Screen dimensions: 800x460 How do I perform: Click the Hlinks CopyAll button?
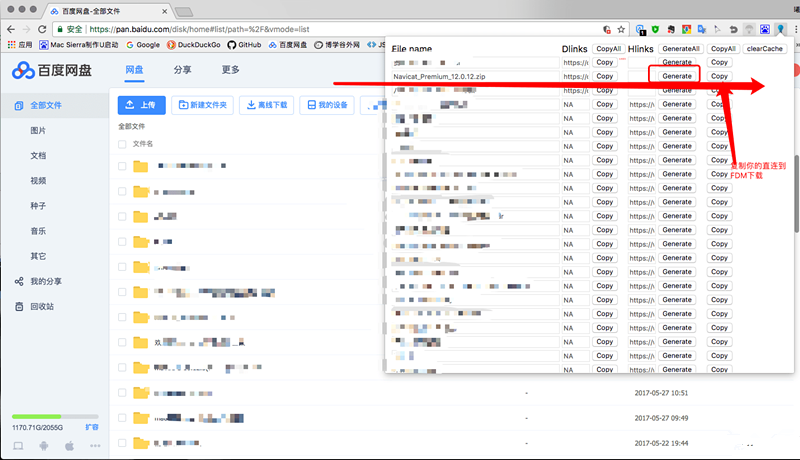pyautogui.click(x=723, y=49)
